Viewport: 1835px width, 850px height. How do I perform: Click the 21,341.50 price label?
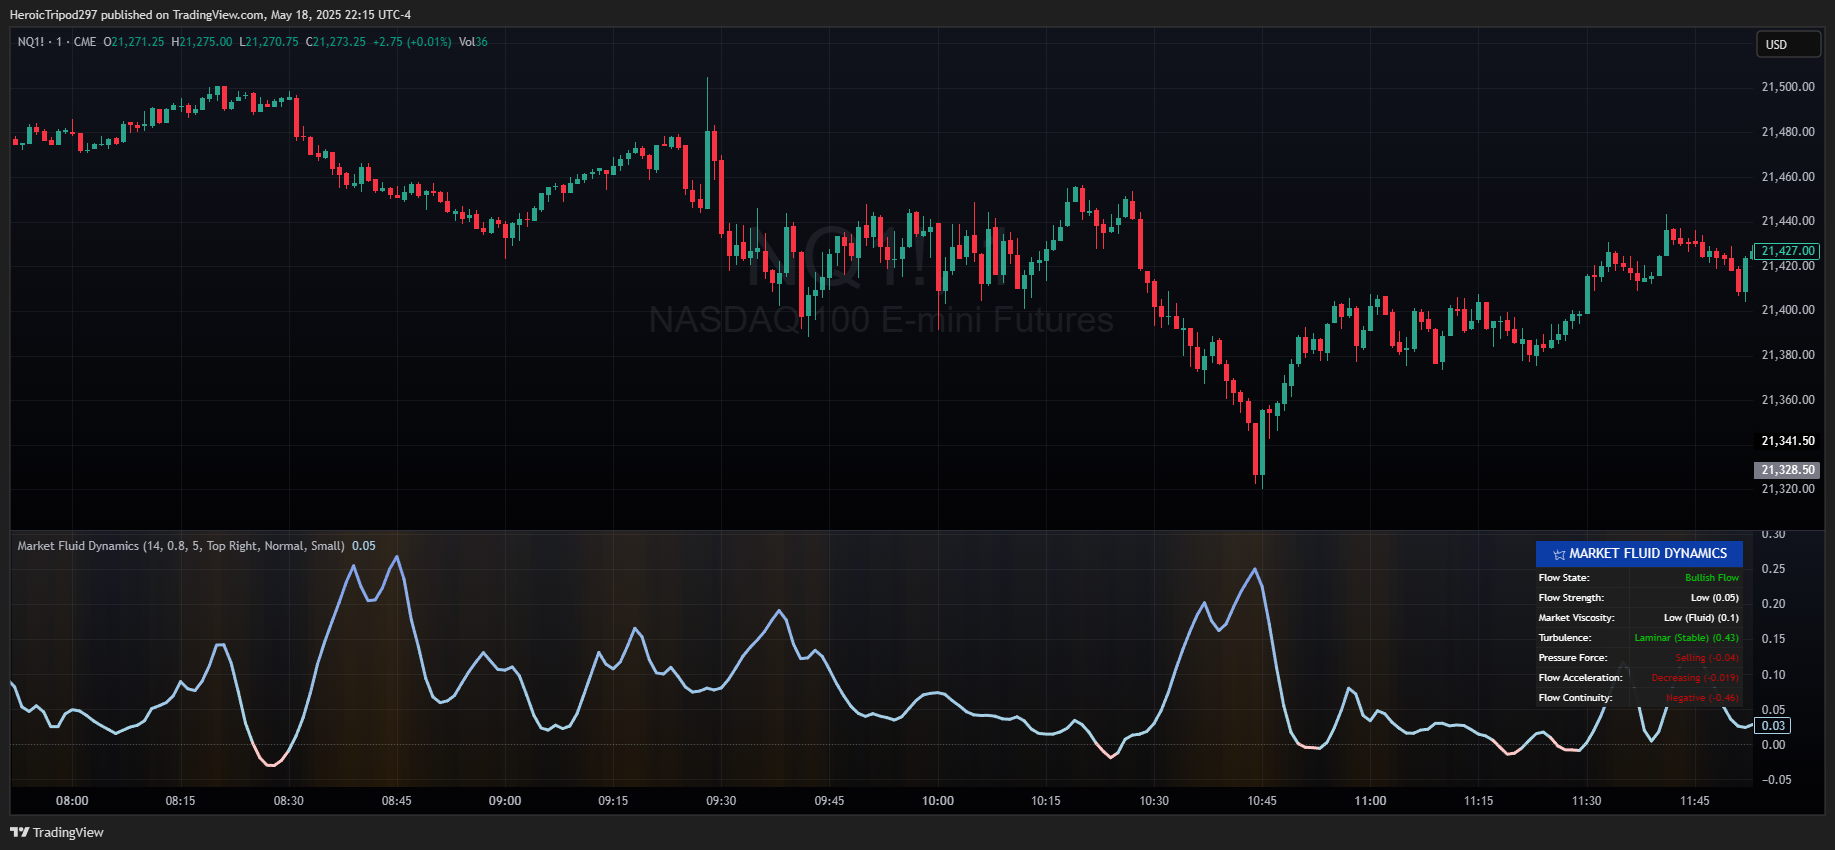point(1788,441)
